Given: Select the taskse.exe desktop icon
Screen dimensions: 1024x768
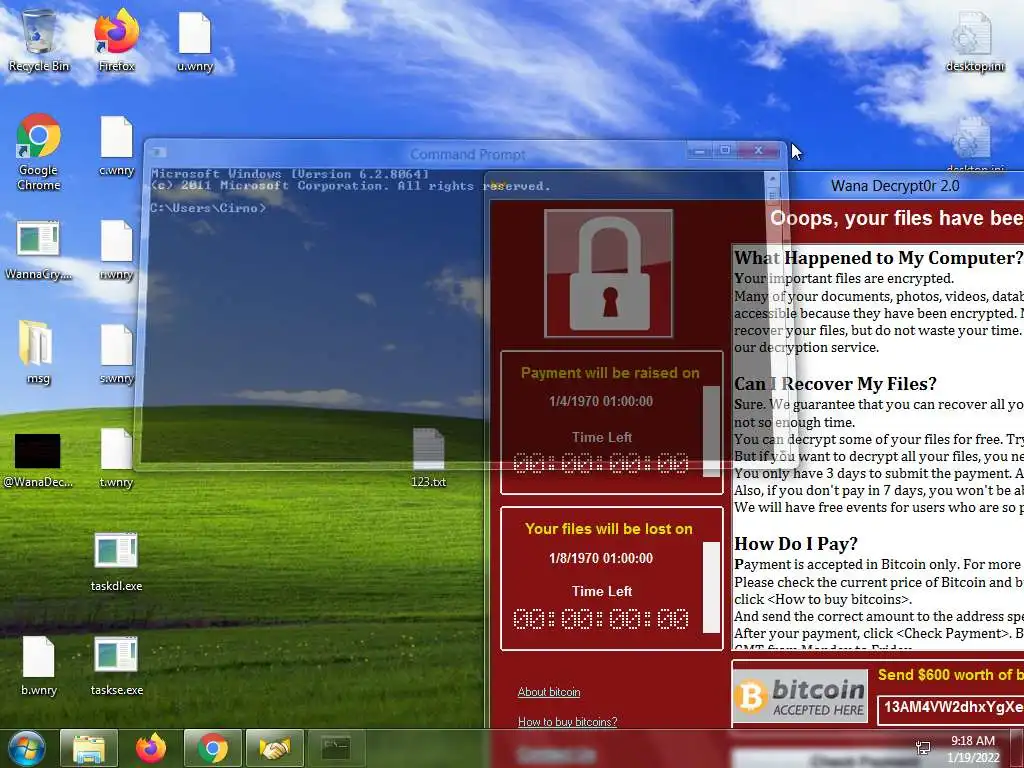Looking at the screenshot, I should click(x=116, y=665).
